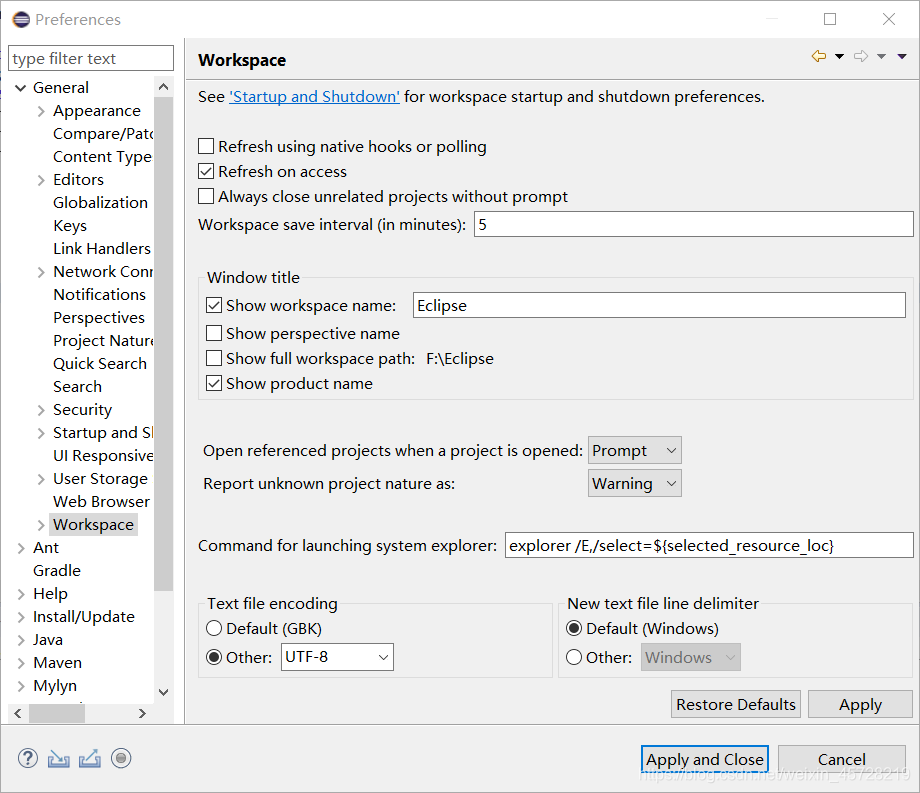Collapse the General tree node

[x=21, y=88]
